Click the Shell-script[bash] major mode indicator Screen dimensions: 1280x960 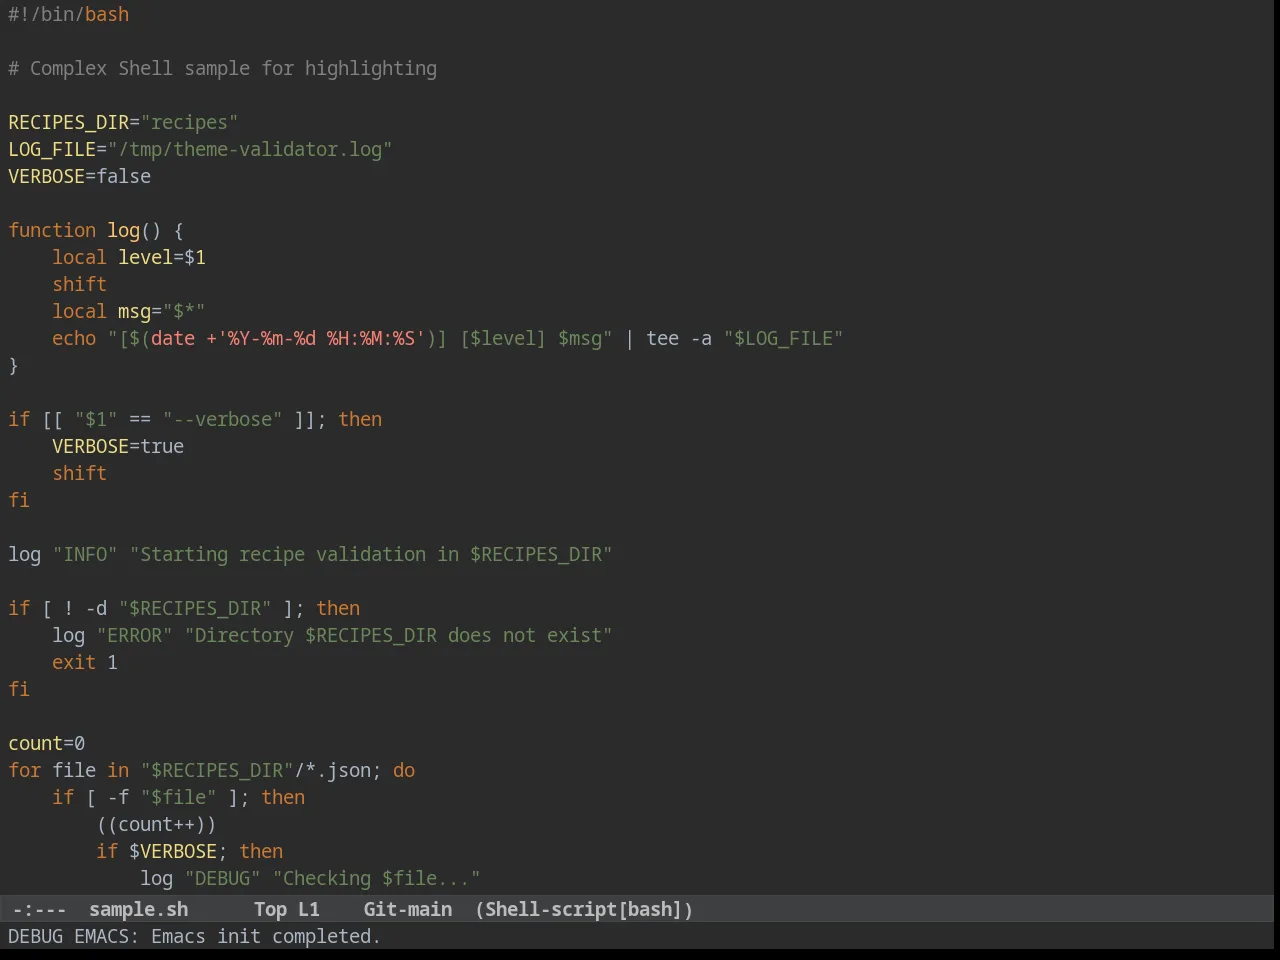click(x=584, y=909)
